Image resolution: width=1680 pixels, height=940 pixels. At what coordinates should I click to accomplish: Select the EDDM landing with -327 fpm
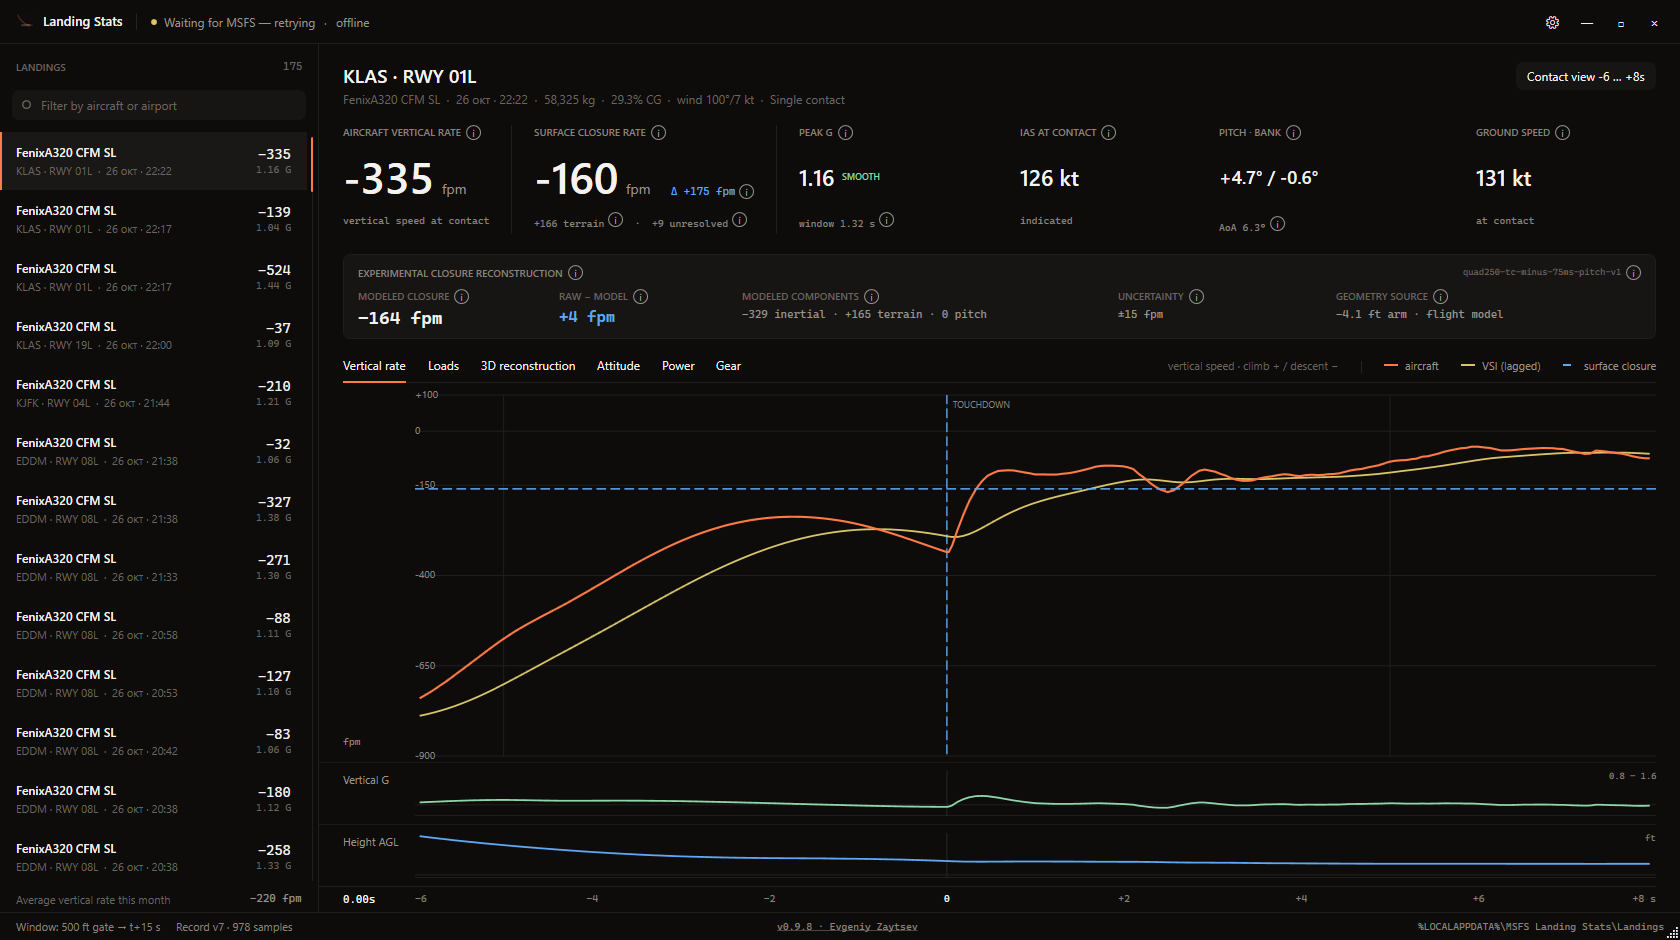click(156, 509)
